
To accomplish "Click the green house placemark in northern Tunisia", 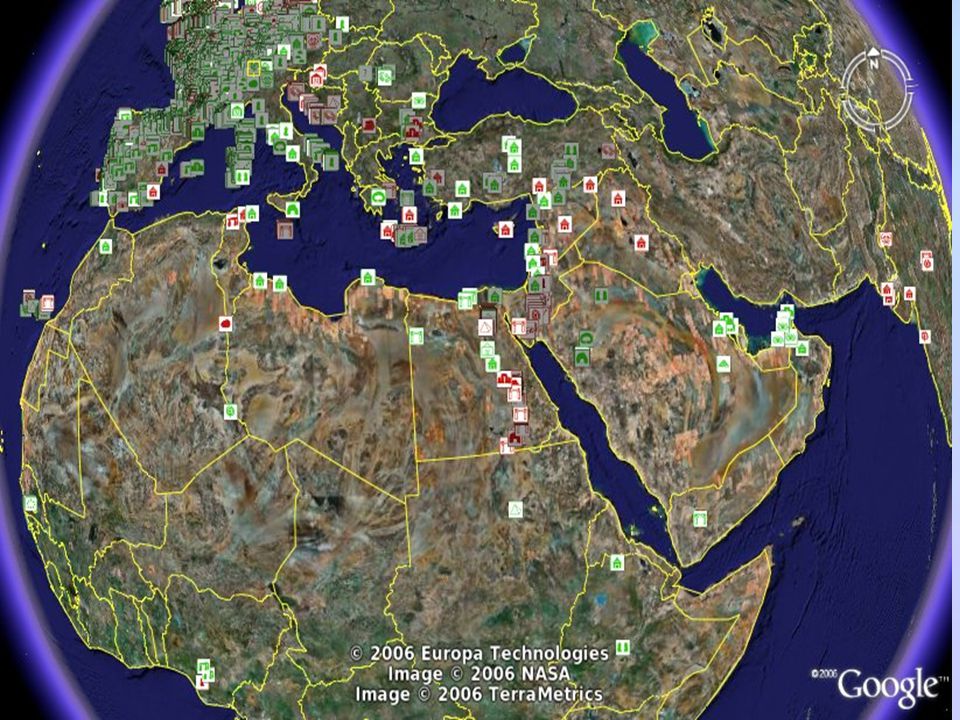I will [252, 213].
